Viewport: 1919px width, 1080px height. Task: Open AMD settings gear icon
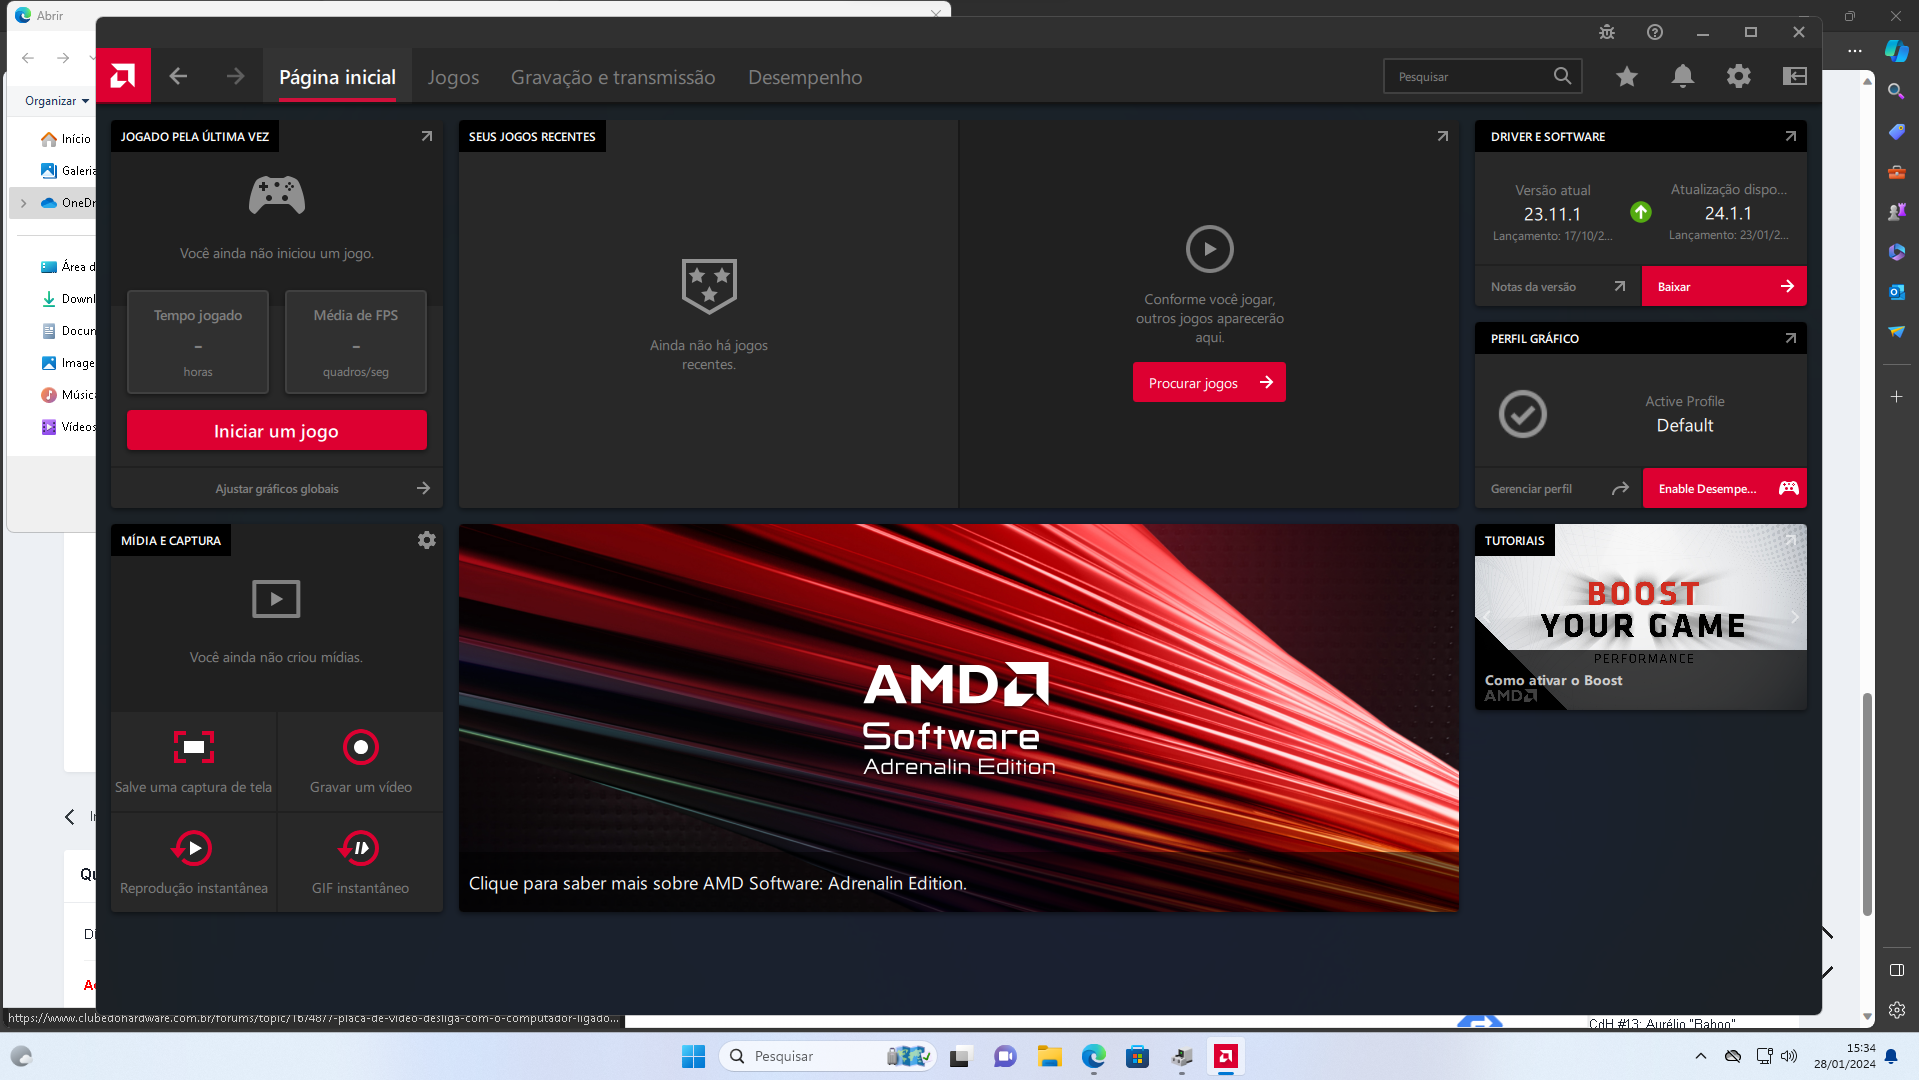pyautogui.click(x=1739, y=76)
